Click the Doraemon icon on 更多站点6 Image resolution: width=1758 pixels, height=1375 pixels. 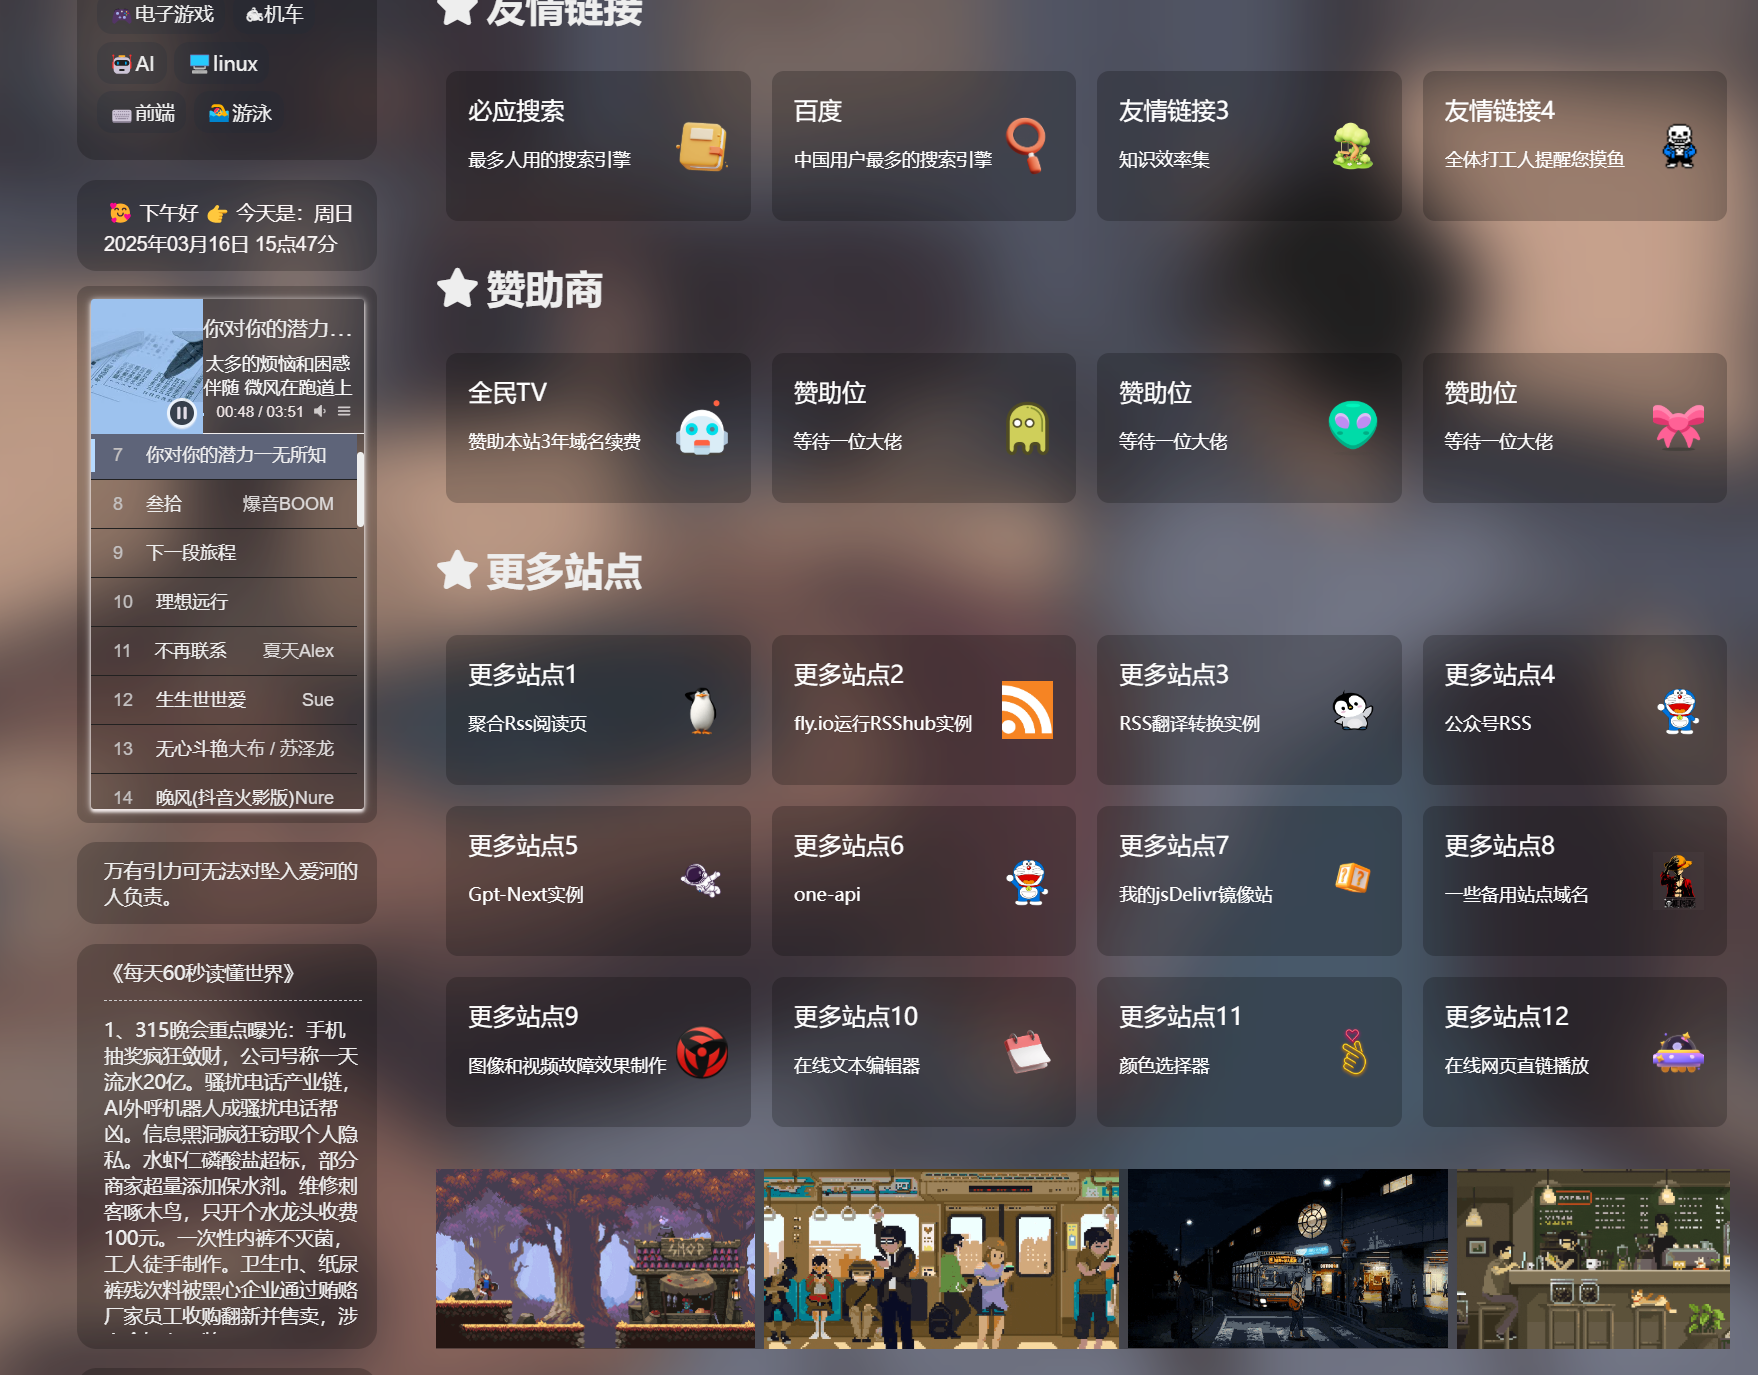pos(1027,882)
